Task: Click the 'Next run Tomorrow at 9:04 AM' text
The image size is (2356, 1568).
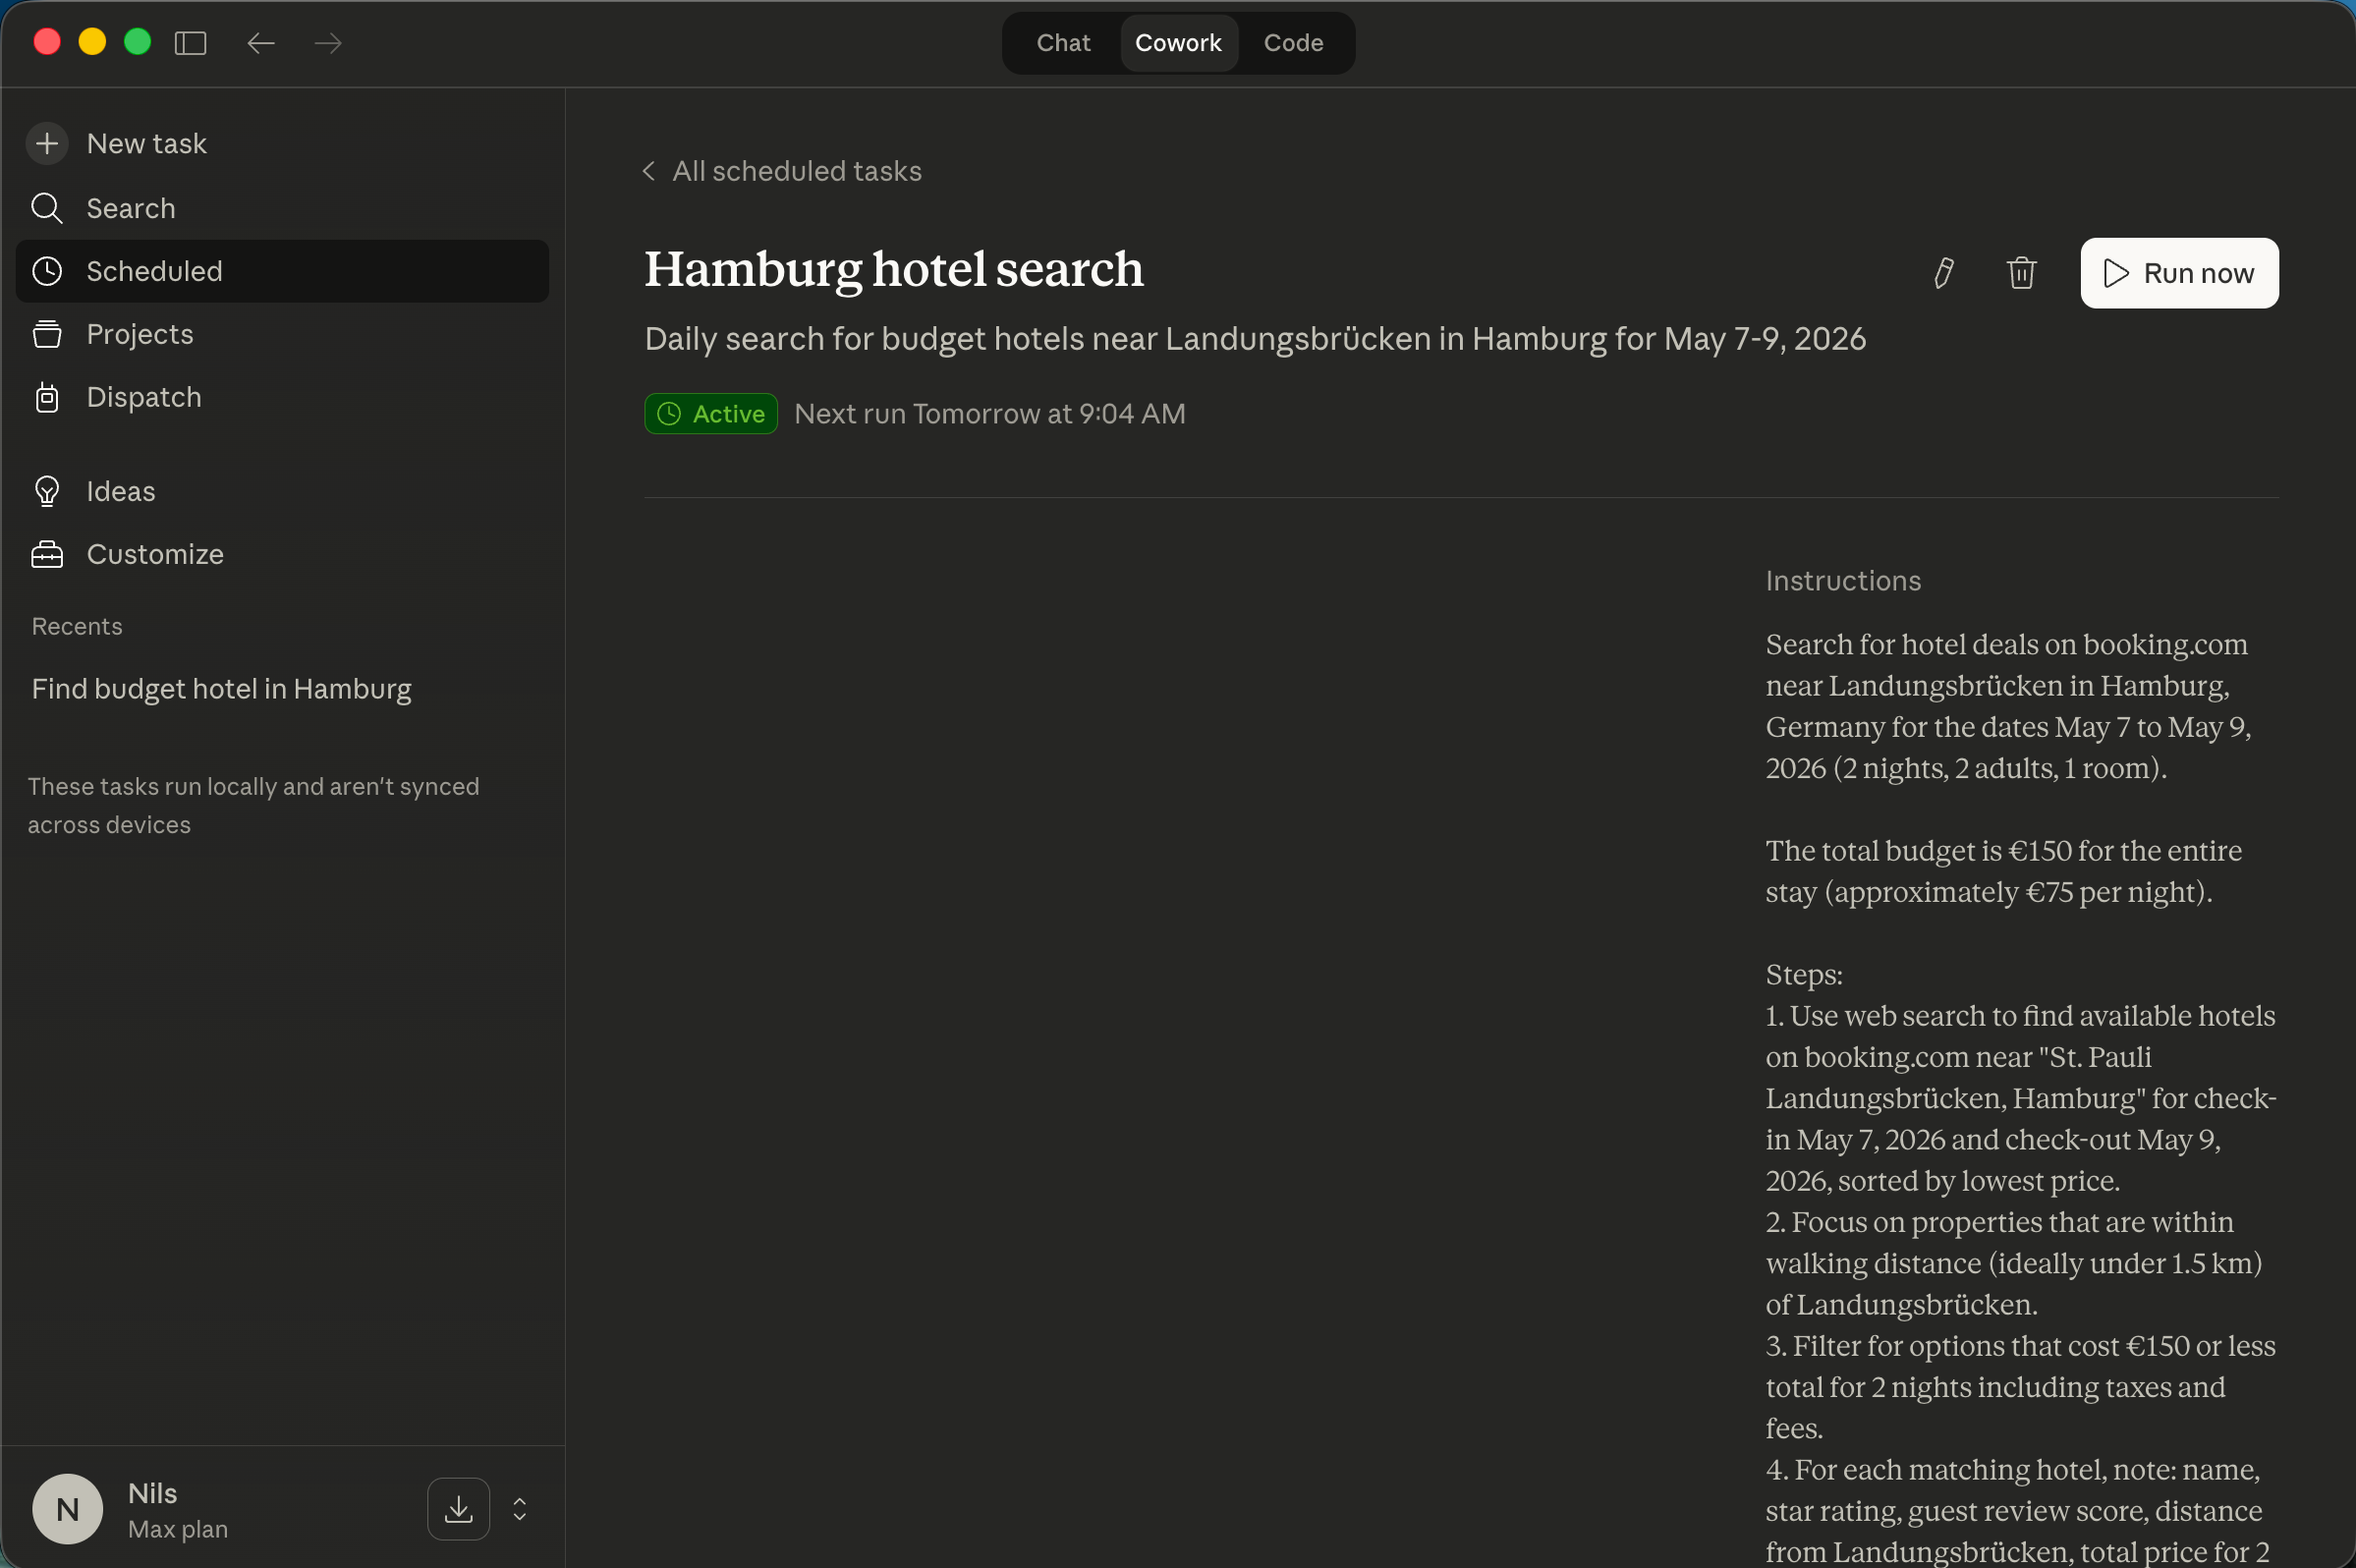Action: 990,414
